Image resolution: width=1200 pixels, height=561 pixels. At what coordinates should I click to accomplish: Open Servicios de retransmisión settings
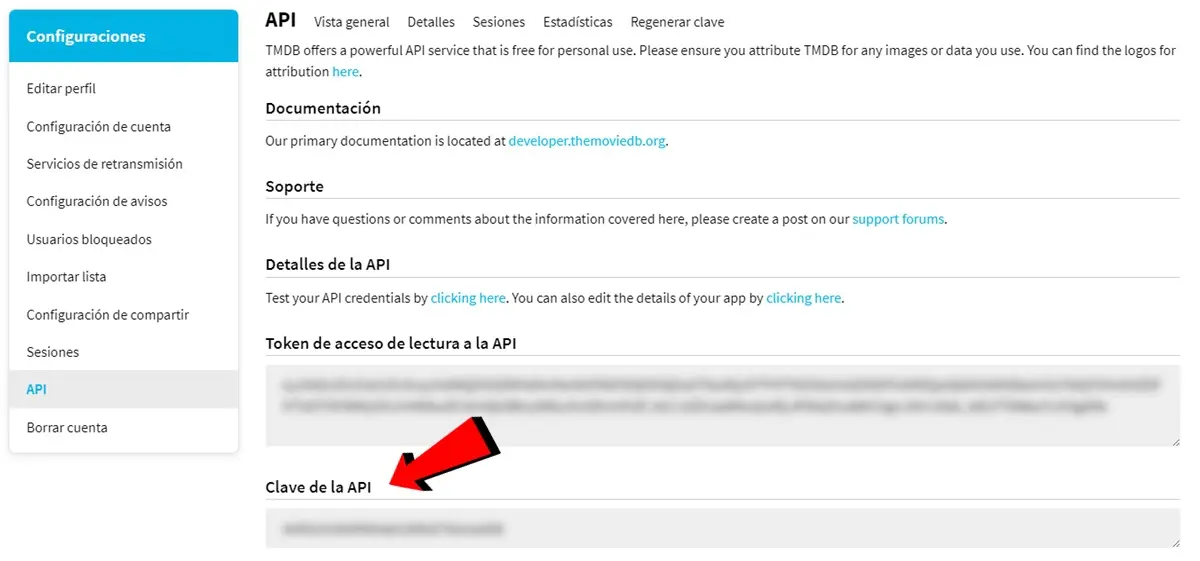pyautogui.click(x=104, y=164)
